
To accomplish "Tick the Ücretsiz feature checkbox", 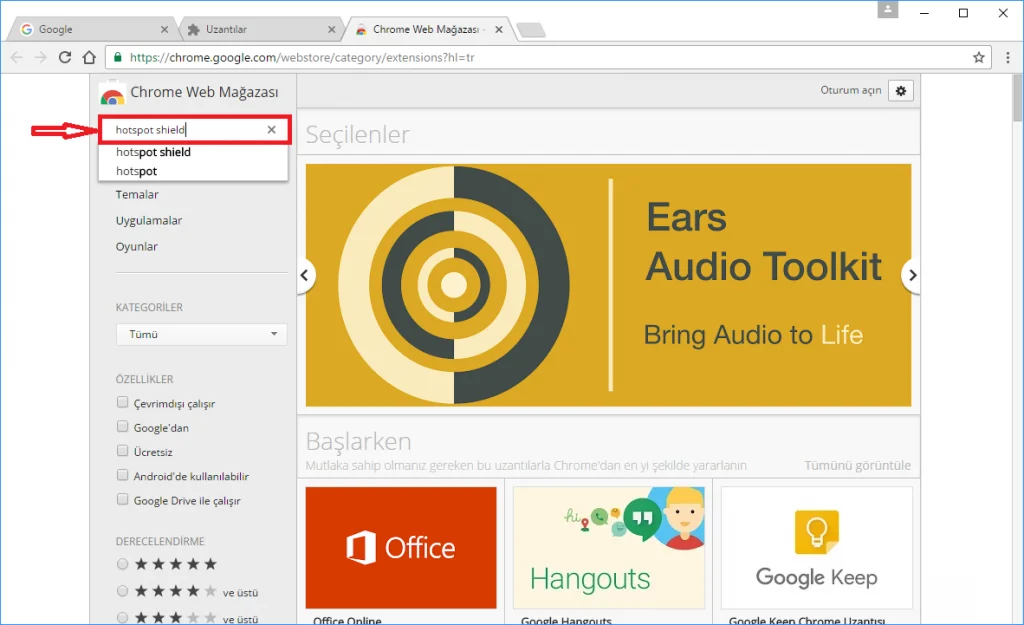I will (123, 452).
